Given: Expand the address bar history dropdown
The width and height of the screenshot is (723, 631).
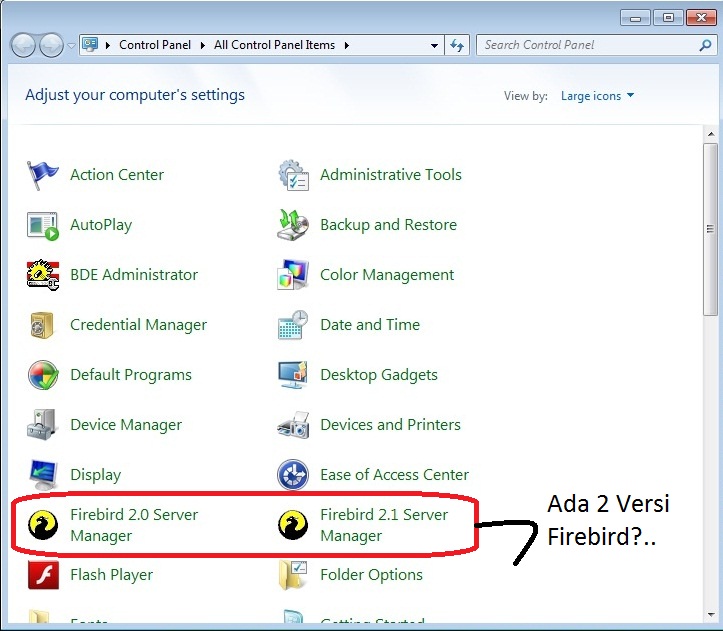Looking at the screenshot, I should point(434,46).
